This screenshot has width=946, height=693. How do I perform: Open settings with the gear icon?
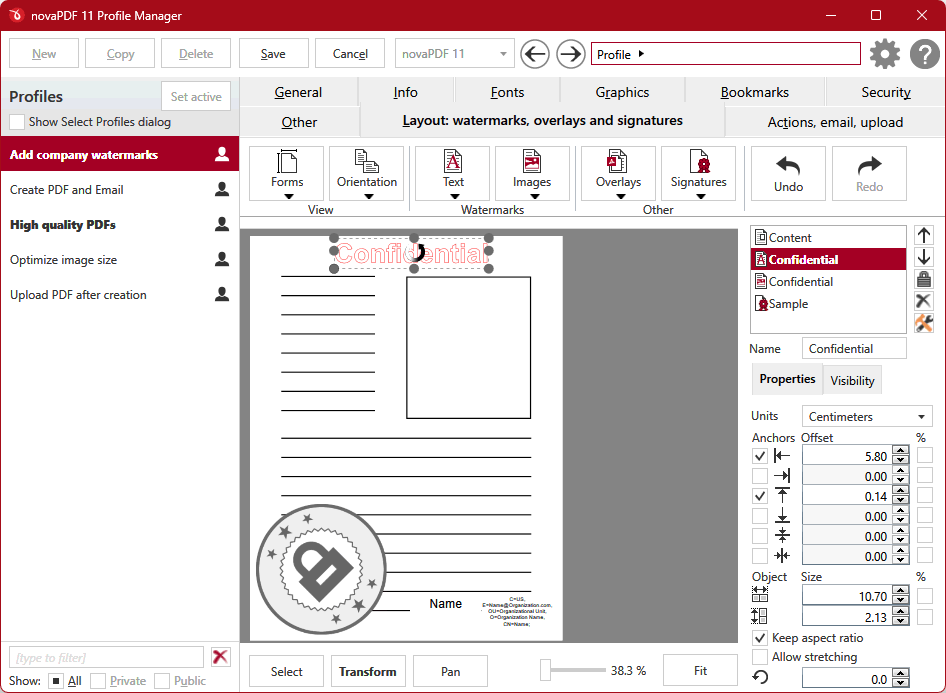(x=885, y=54)
